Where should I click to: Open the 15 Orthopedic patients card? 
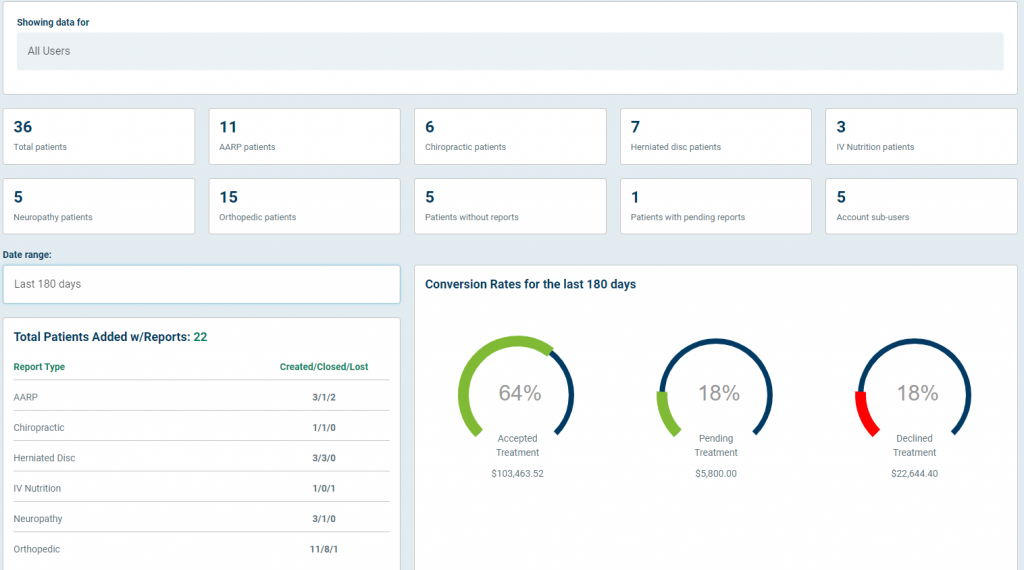304,206
